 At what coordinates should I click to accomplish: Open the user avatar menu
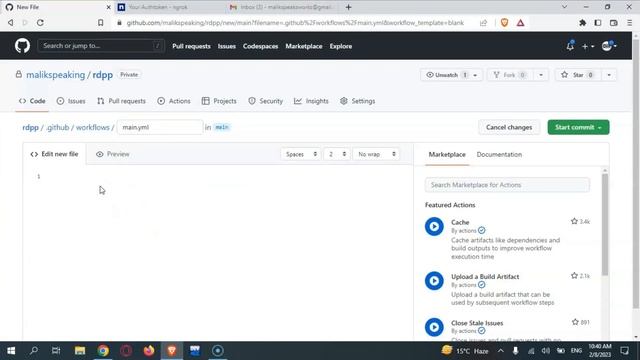609,46
